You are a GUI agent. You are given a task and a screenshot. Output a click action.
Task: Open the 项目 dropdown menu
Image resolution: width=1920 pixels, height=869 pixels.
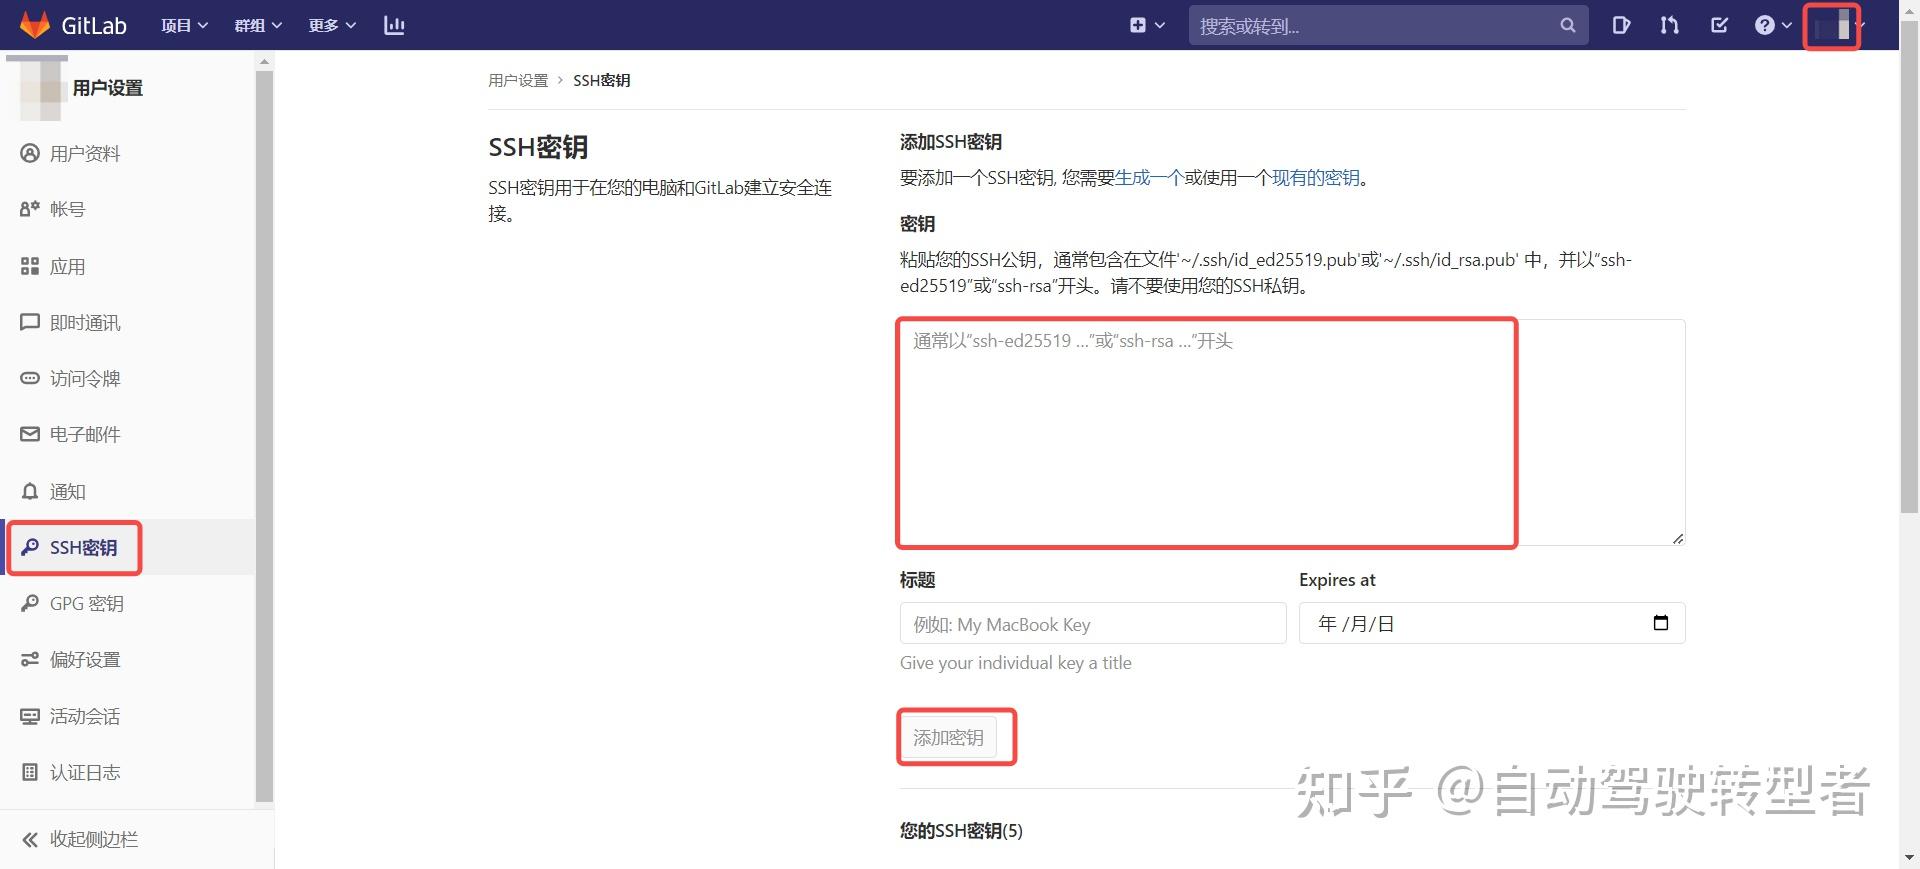pyautogui.click(x=184, y=25)
